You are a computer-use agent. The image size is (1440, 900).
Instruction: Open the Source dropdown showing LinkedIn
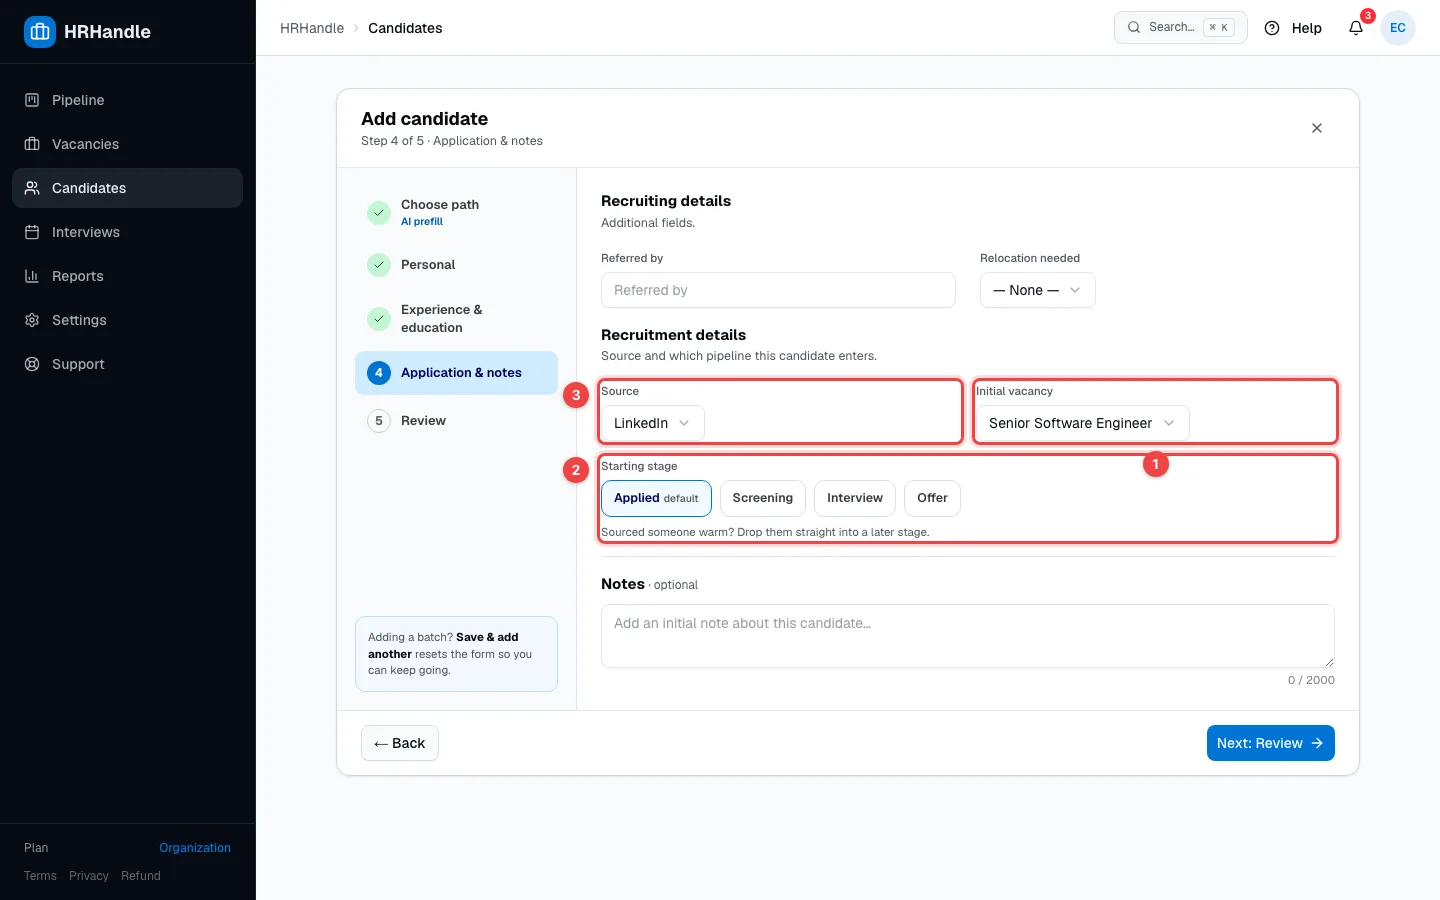[652, 423]
